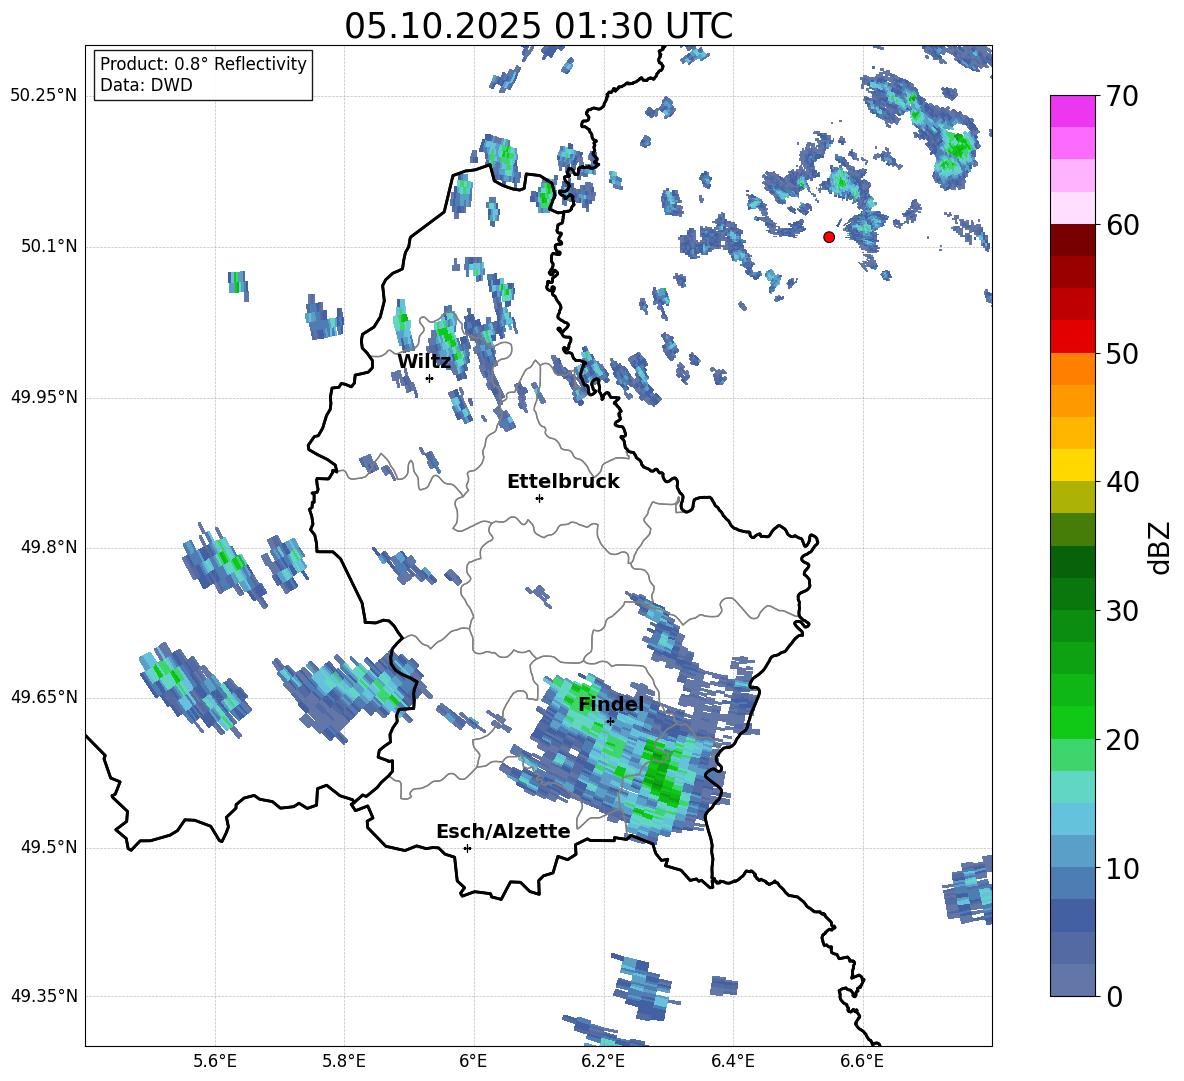This screenshot has height=1081, width=1184.
Task: Click the 6.6°E longitude label
Action: [862, 1062]
